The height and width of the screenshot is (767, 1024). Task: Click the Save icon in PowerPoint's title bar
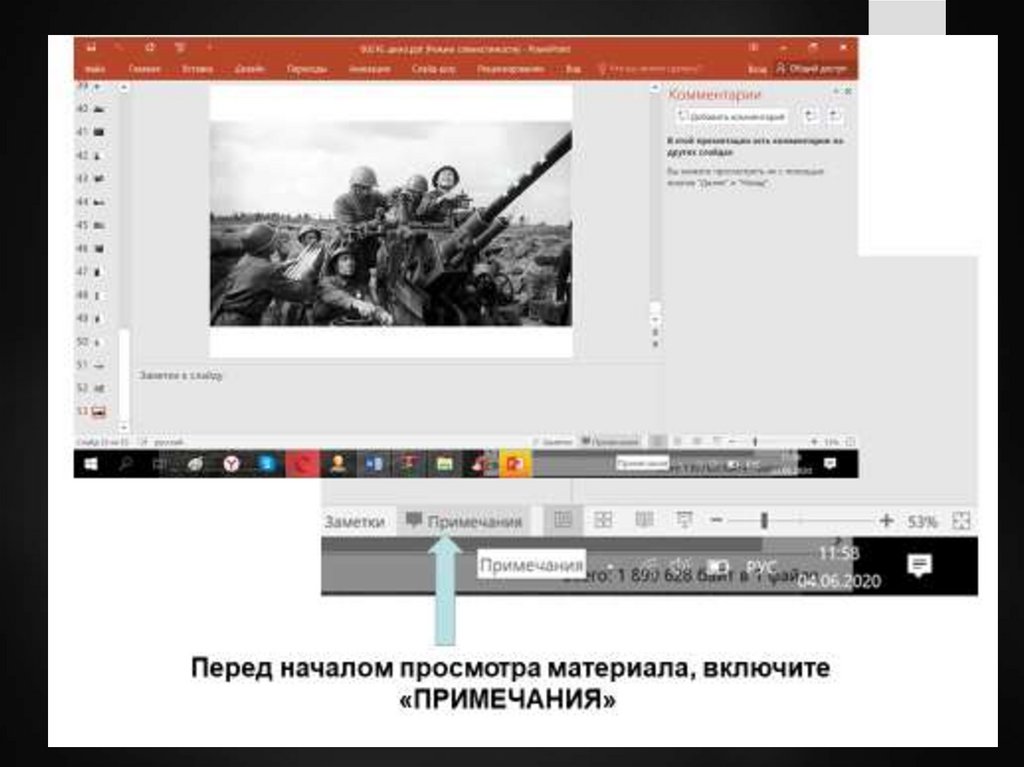pyautogui.click(x=91, y=48)
